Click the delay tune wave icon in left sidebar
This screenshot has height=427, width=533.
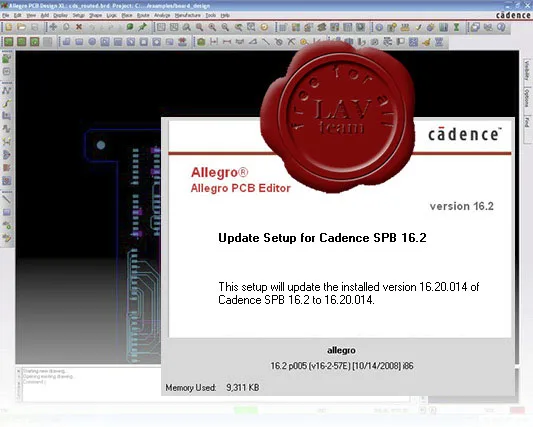pos(6,129)
